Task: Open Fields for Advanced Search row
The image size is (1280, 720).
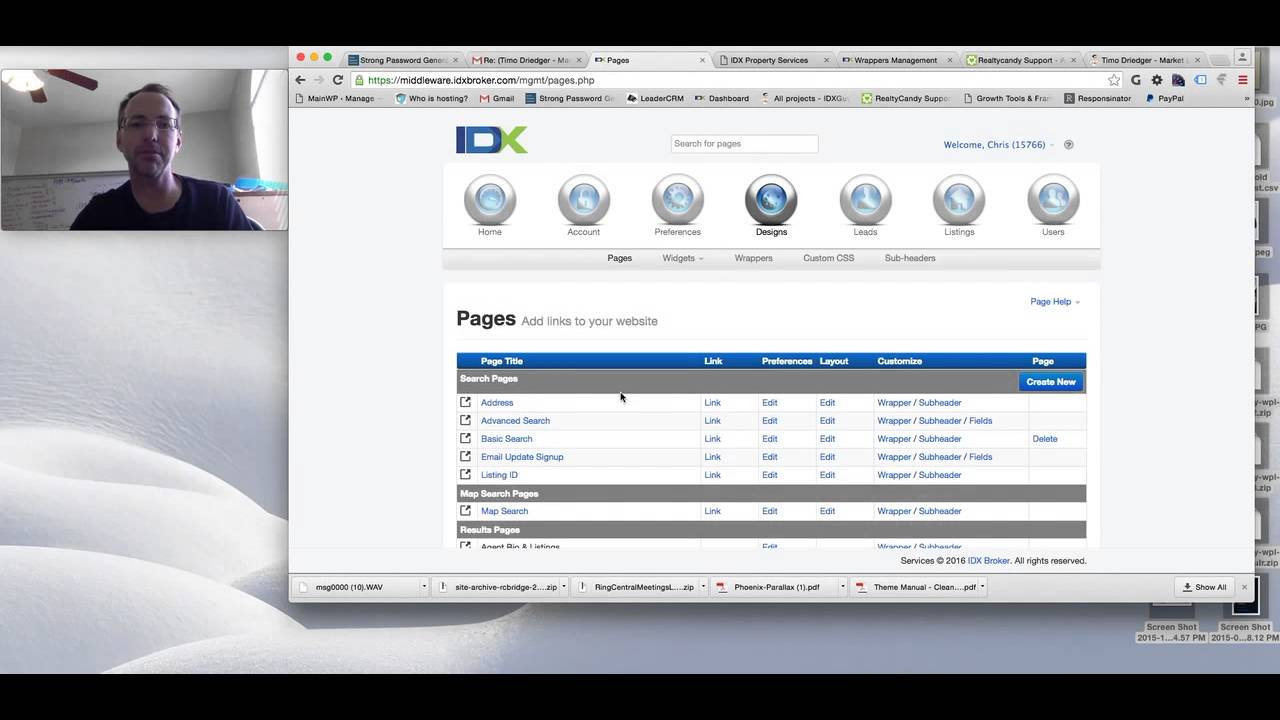Action: (980, 420)
